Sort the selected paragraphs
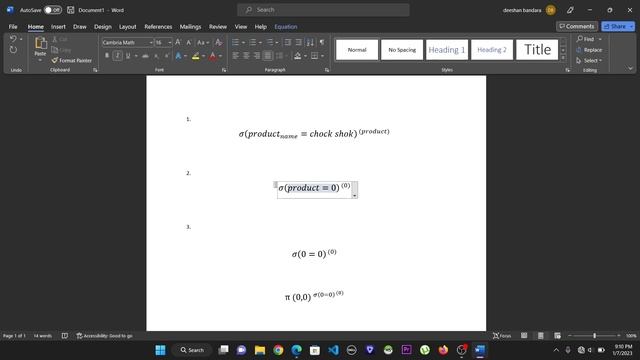Screen dimensions: 640x360 click(310, 42)
